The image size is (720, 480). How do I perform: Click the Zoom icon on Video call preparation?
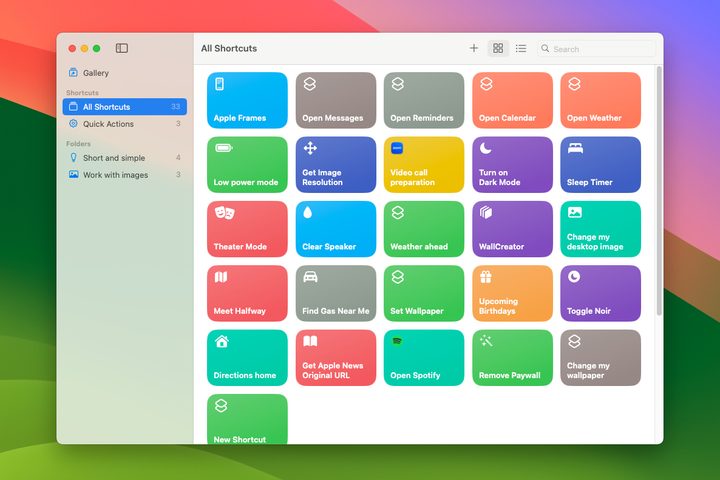397,148
